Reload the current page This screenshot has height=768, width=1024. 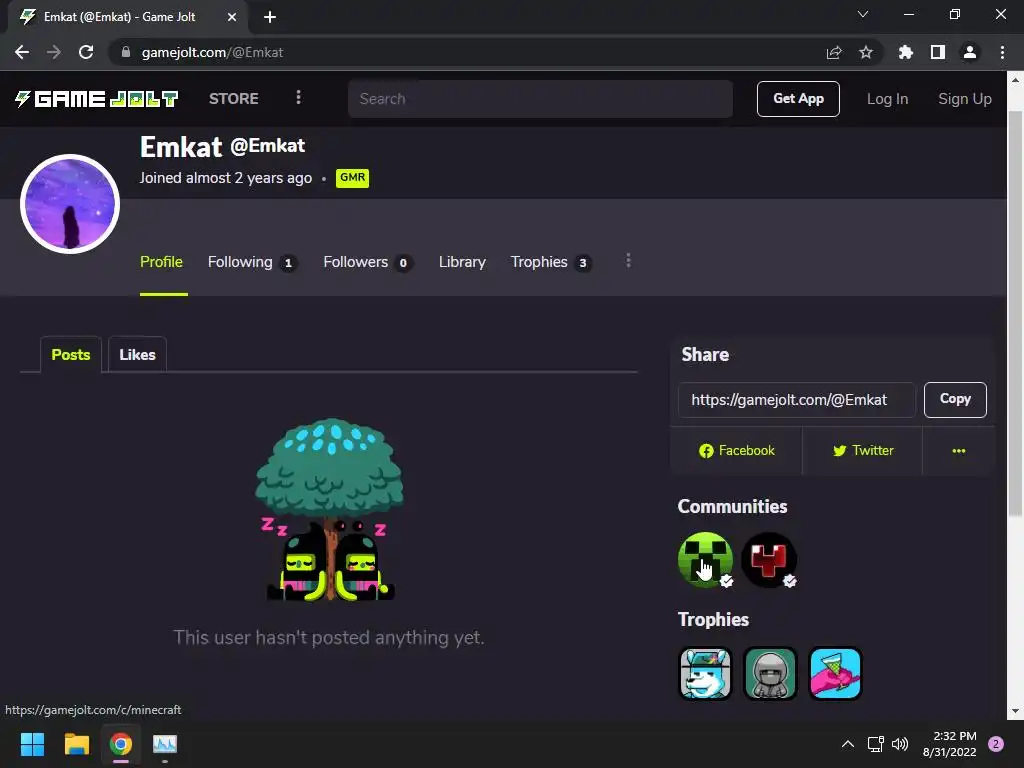86,52
